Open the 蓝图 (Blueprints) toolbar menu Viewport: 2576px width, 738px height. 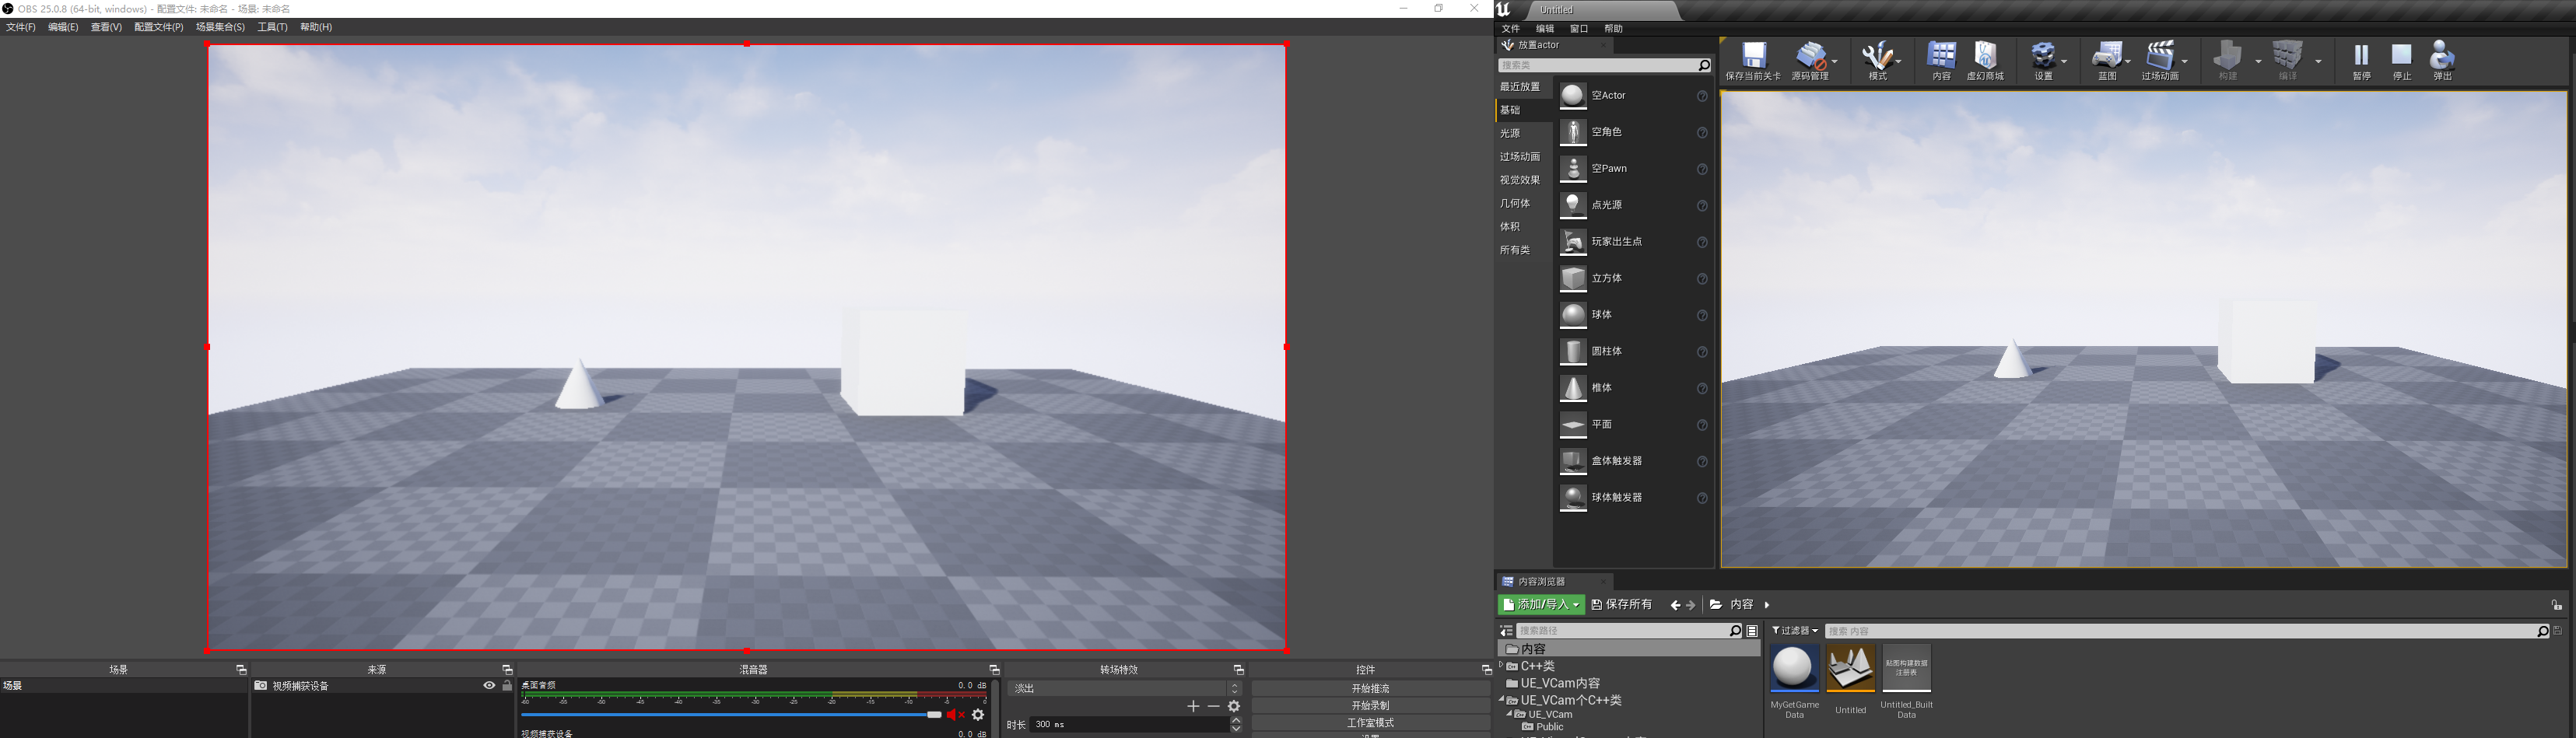(x=2108, y=60)
